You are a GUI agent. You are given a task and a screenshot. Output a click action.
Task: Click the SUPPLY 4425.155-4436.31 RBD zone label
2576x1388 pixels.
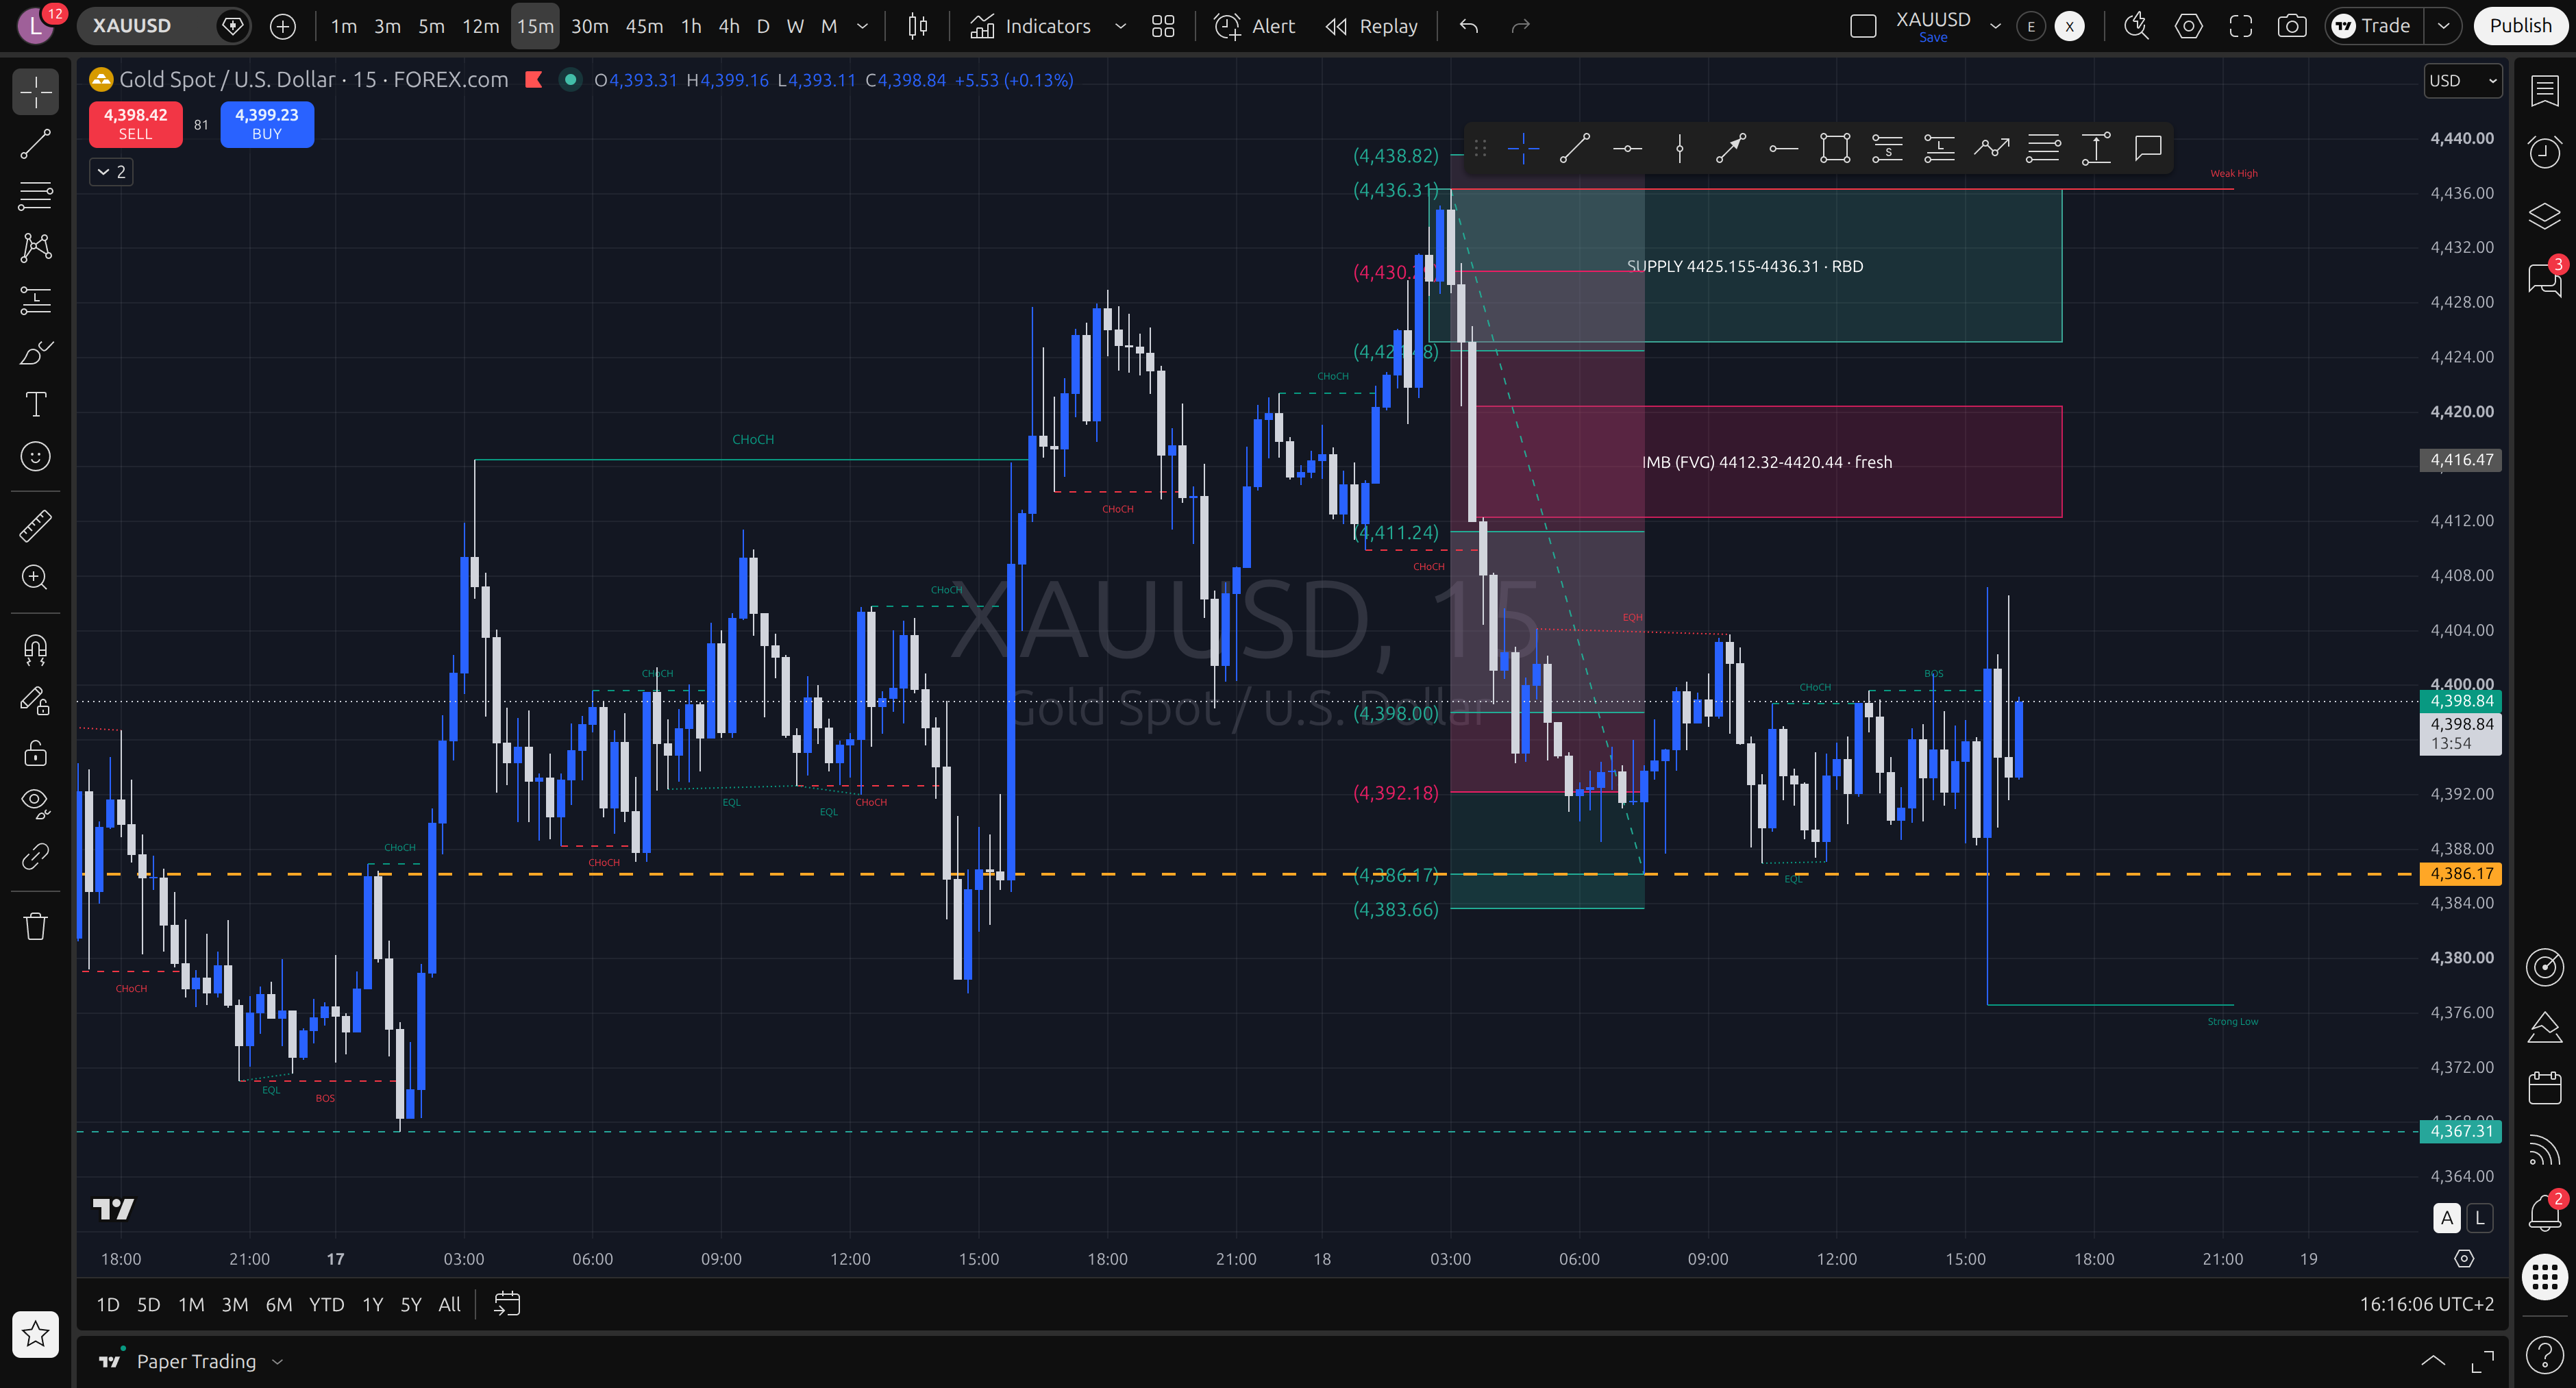tap(1745, 266)
